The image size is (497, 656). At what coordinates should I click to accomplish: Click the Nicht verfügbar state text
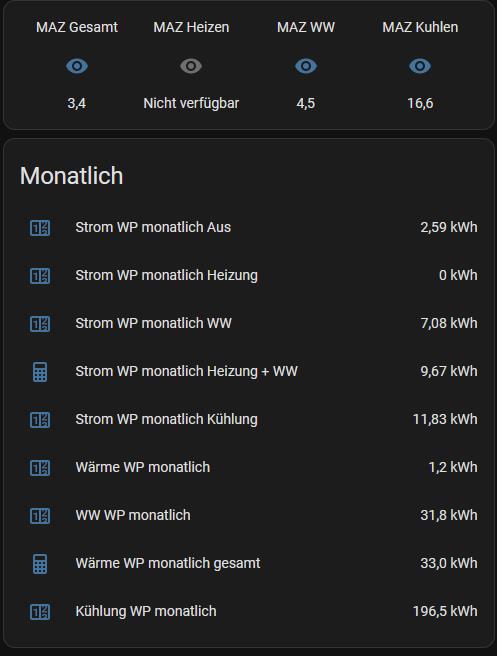(x=191, y=103)
